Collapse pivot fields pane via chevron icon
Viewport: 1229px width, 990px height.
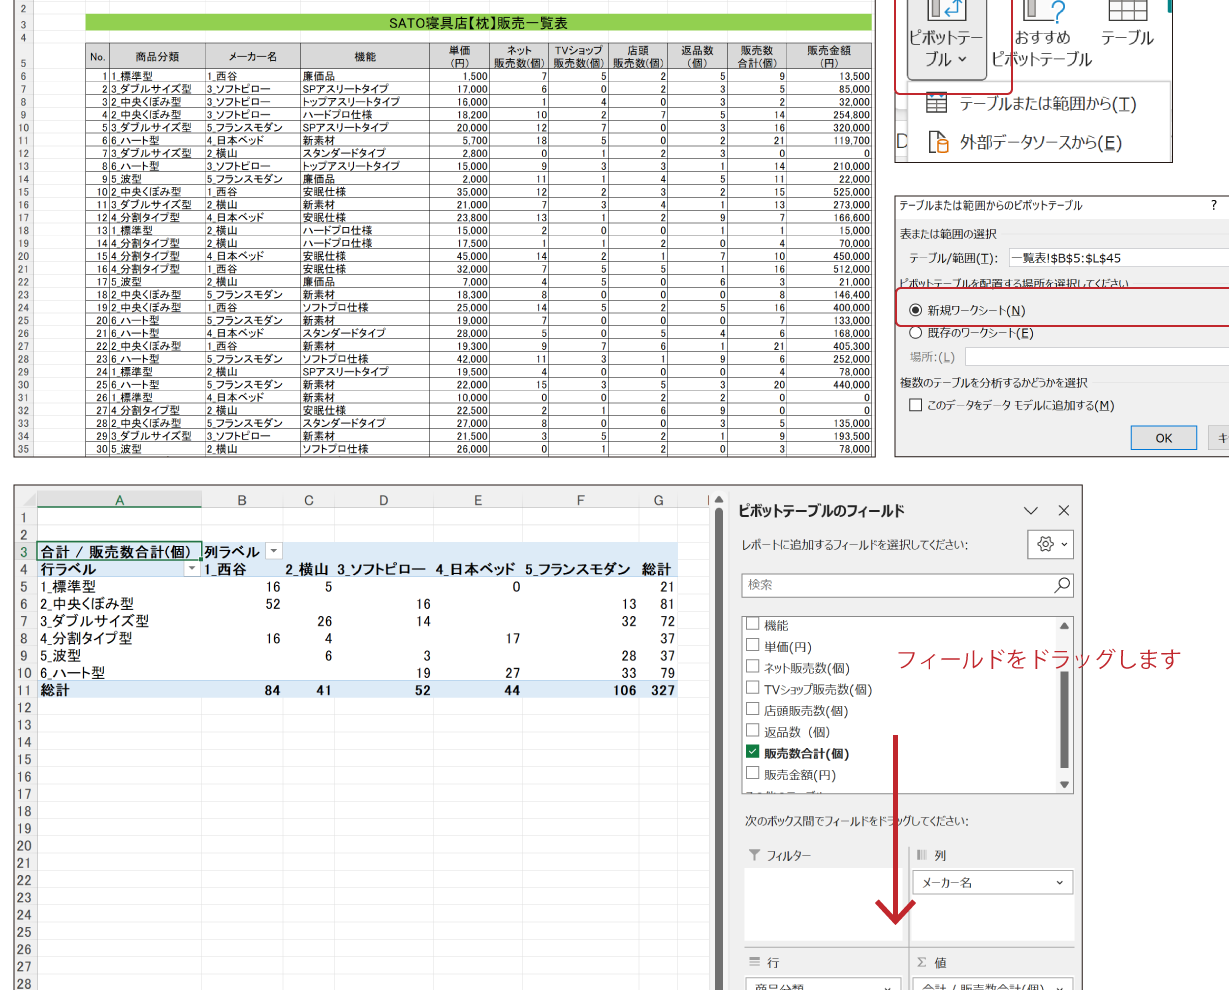[1033, 510]
